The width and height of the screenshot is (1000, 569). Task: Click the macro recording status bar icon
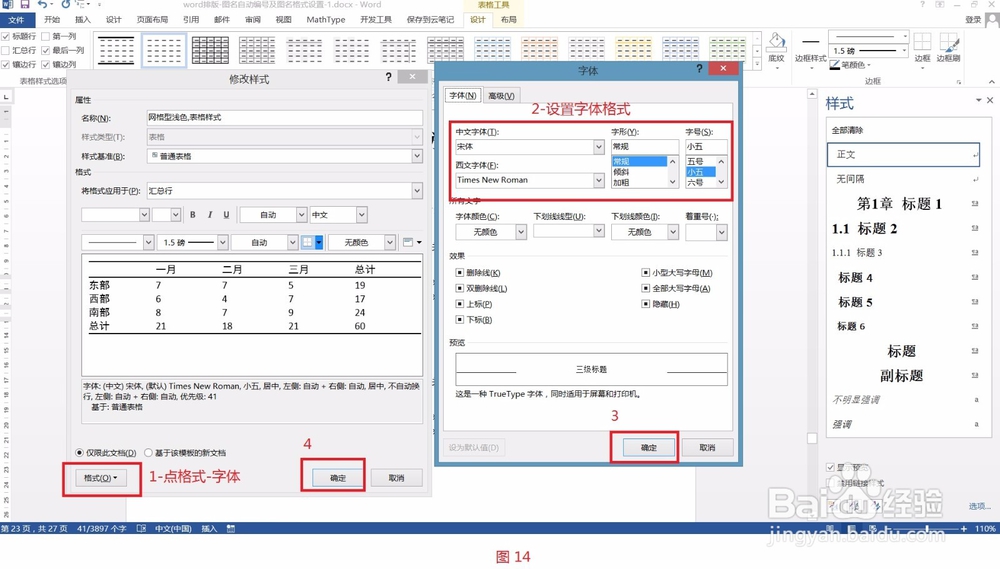click(231, 528)
